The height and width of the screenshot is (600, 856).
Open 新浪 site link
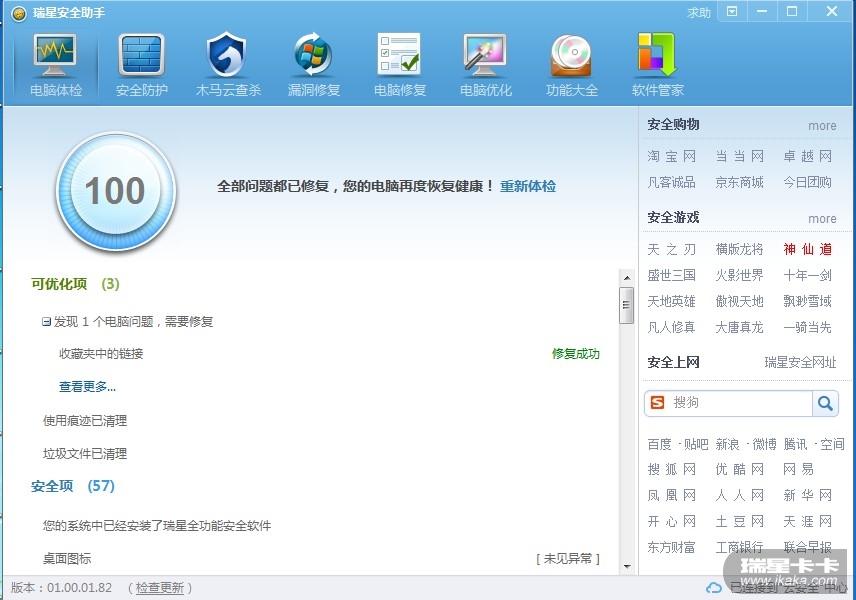point(727,444)
